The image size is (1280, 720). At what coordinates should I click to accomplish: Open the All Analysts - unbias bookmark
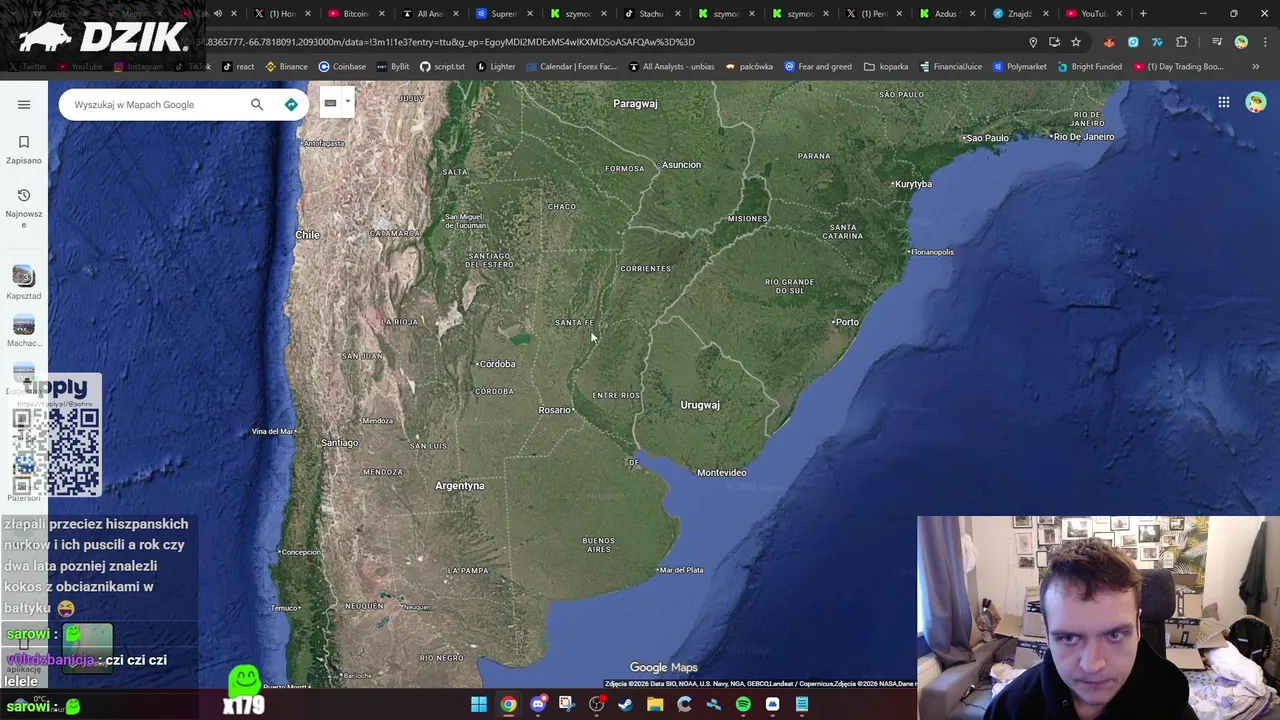pos(672,67)
